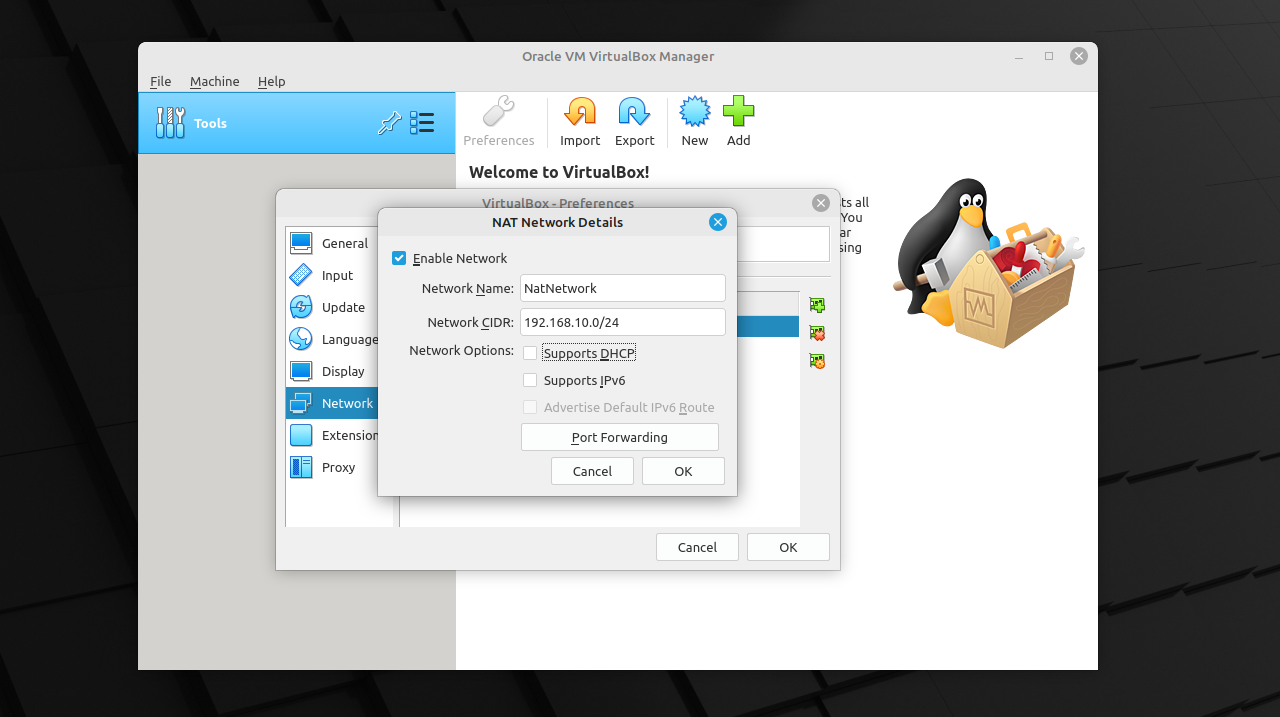Enable the Supports DHCP checkbox
Viewport: 1280px width, 717px height.
(x=530, y=353)
